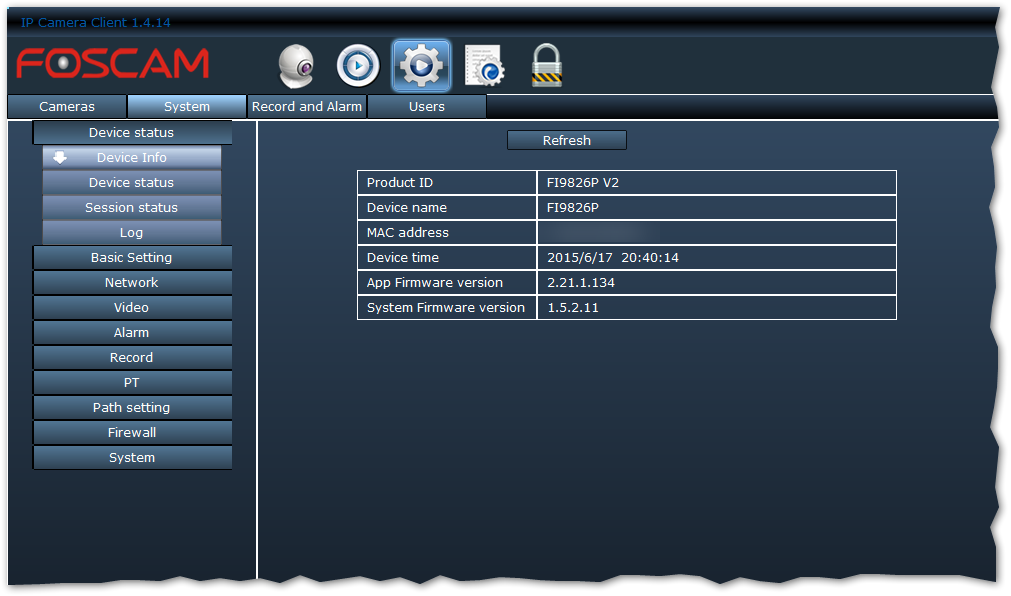The width and height of the screenshot is (1011, 596).
Task: Click the System Firmware version label
Action: [446, 308]
